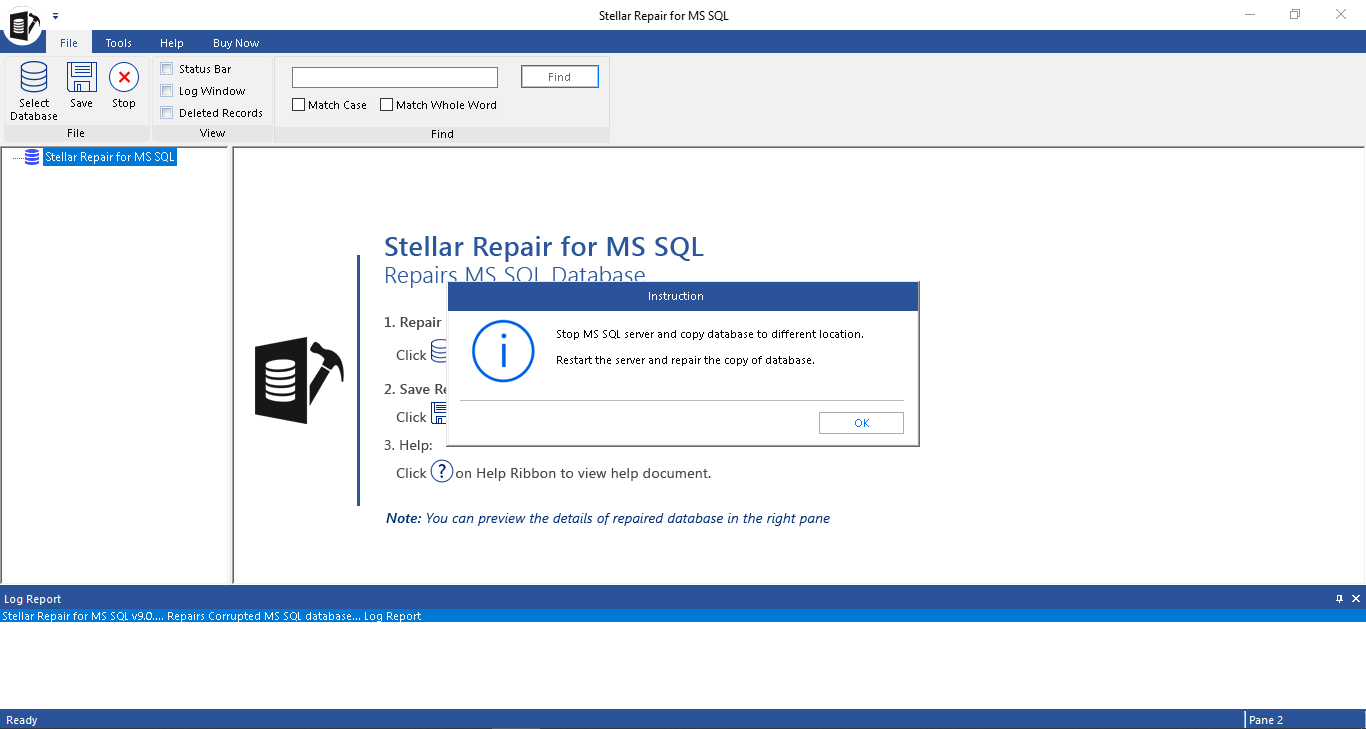
Task: Click the information icon in the Instruction dialog
Action: coord(503,351)
